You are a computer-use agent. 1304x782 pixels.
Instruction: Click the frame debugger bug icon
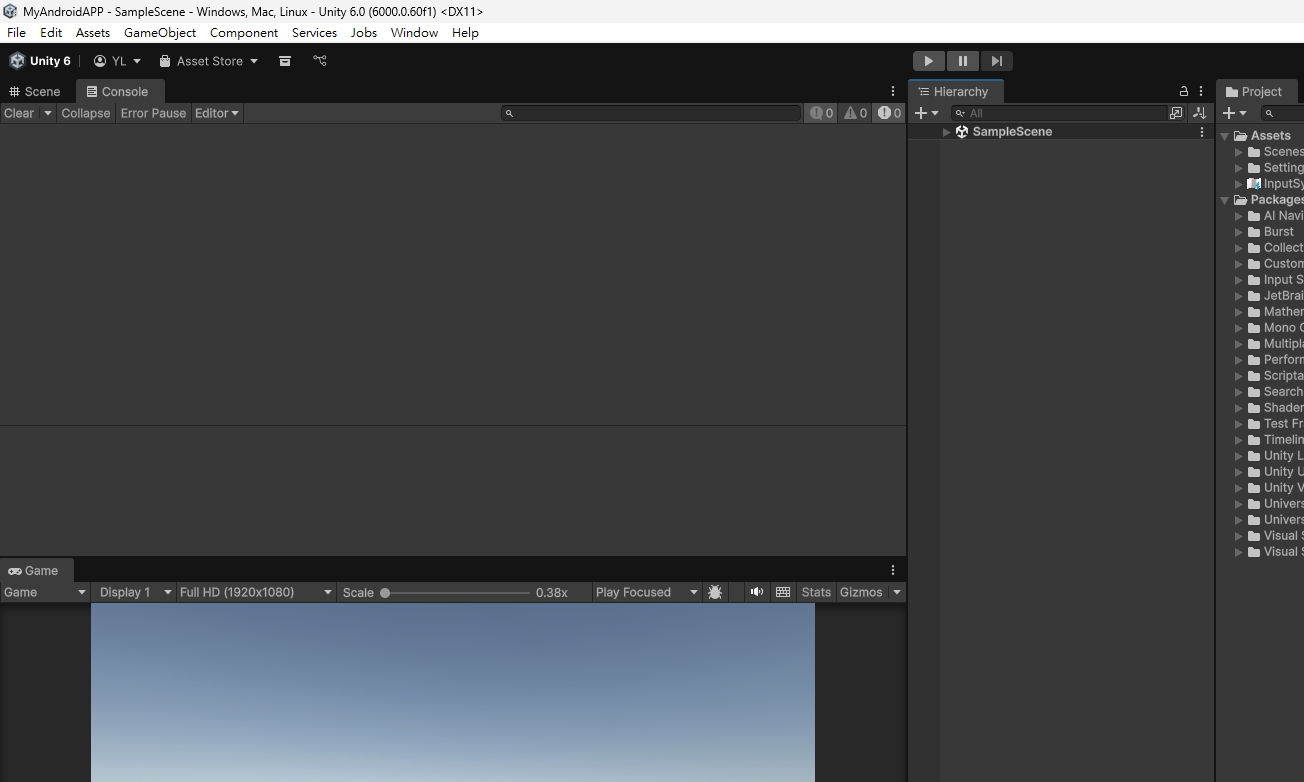(715, 592)
